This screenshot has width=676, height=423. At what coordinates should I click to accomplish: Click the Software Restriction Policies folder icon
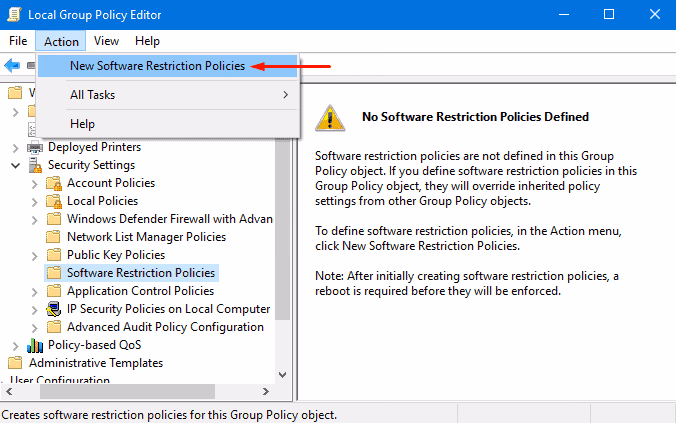coord(53,273)
